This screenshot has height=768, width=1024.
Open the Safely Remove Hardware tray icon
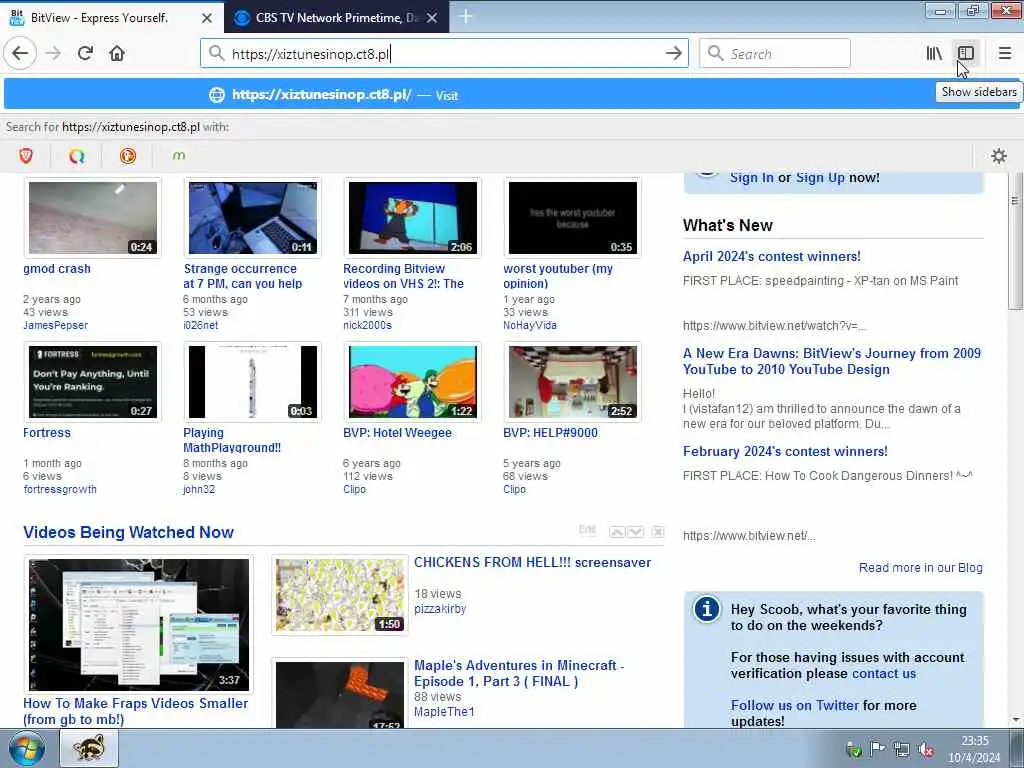click(x=853, y=750)
